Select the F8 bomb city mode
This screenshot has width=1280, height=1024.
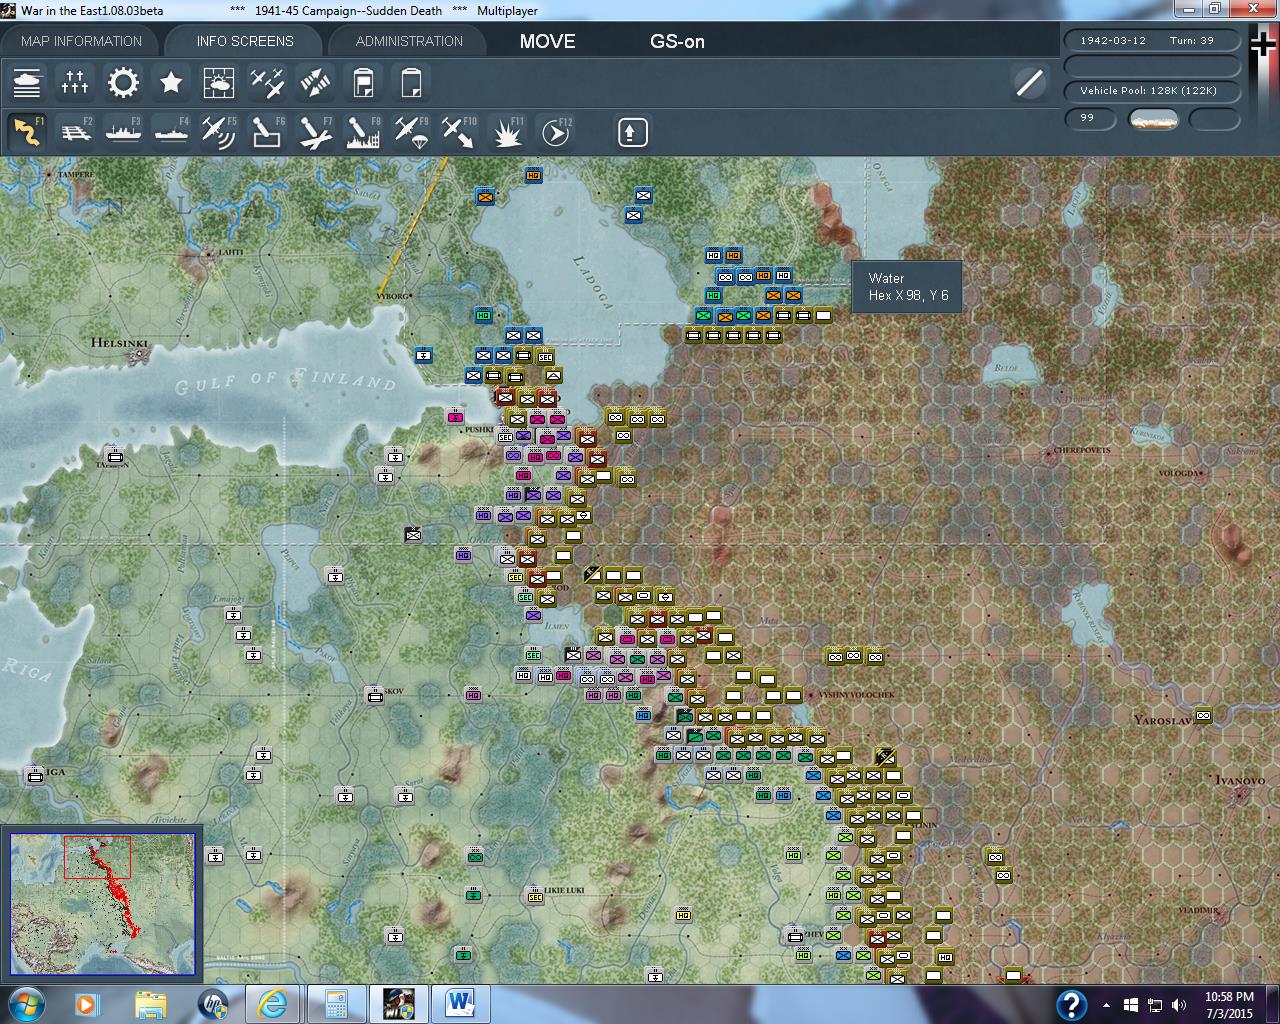[x=364, y=132]
